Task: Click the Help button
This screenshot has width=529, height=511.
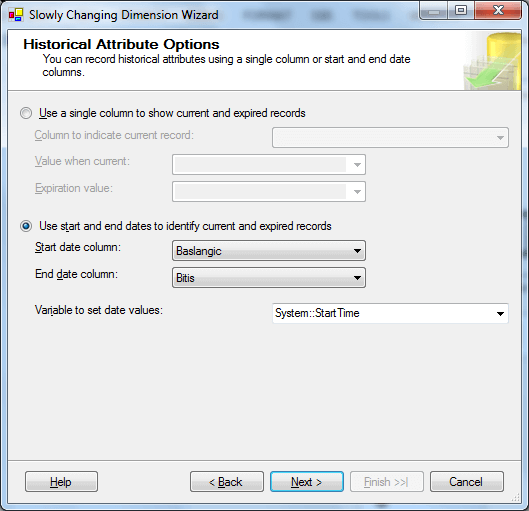Action: [61, 482]
